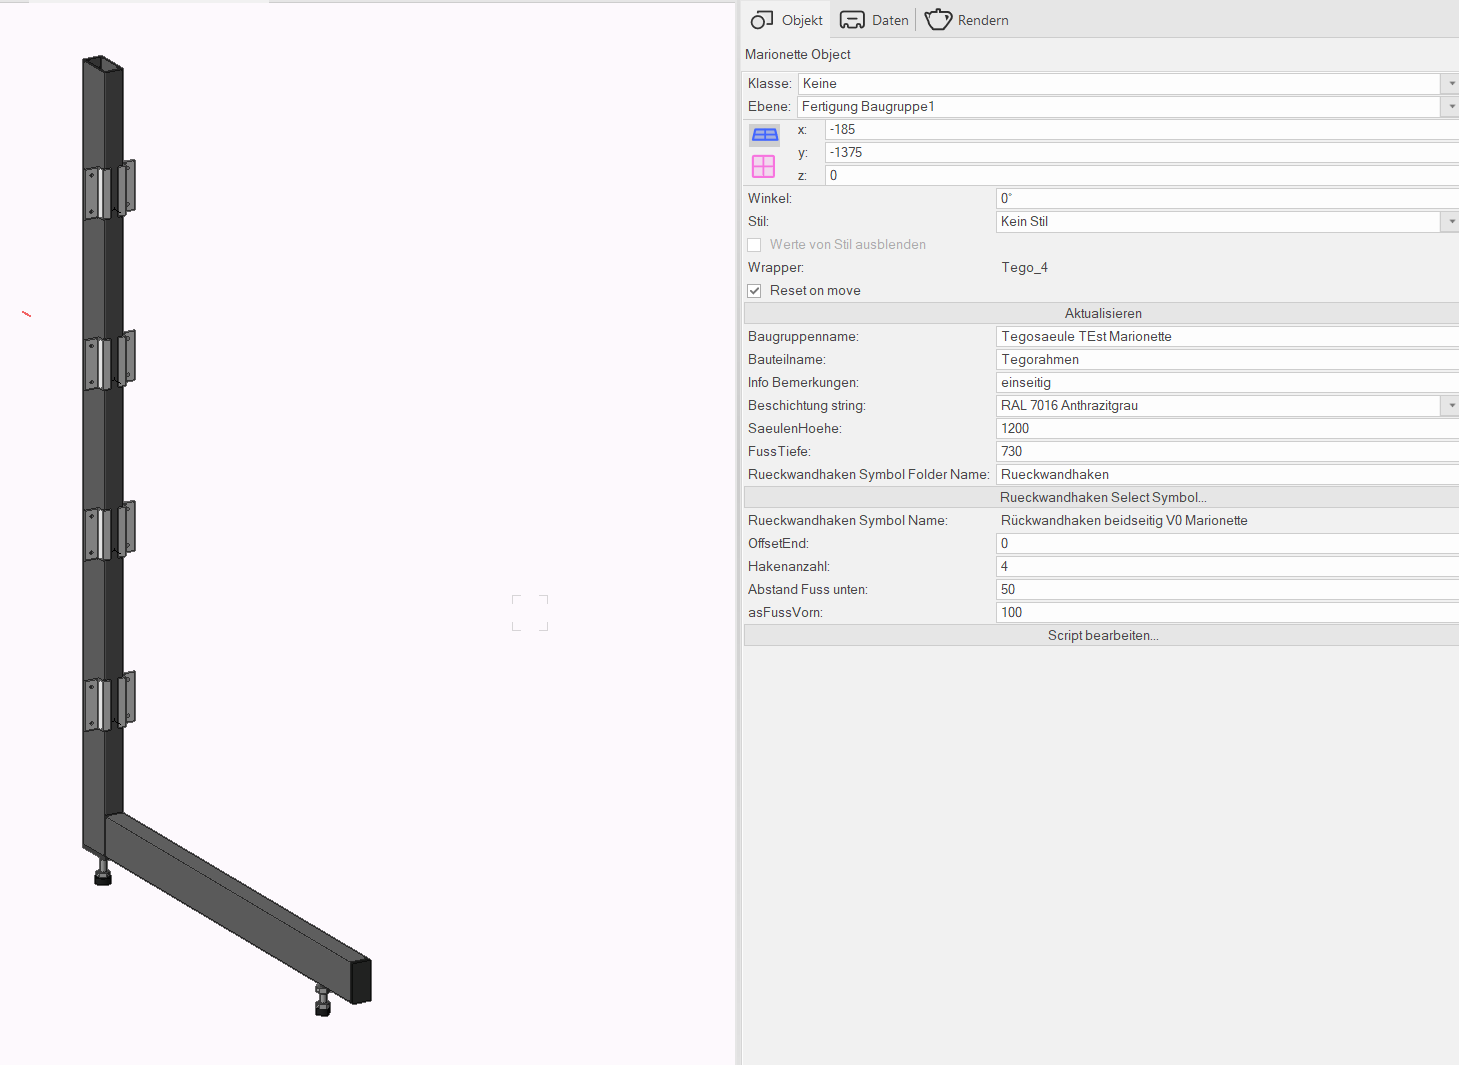Viewport: 1459px width, 1065px height.
Task: Click Rueckwandhaken Select Symbol button
Action: [x=1102, y=498]
